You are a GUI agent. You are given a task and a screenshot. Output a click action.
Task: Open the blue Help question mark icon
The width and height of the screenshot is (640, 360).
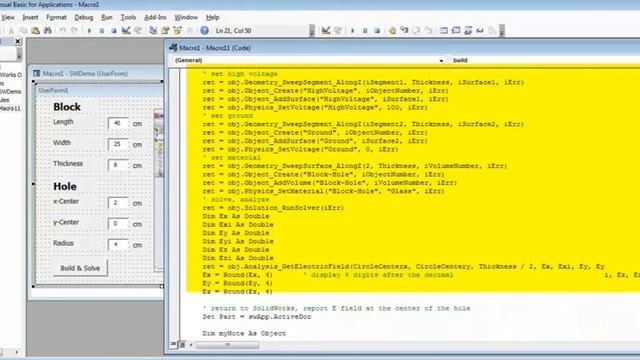coord(204,31)
